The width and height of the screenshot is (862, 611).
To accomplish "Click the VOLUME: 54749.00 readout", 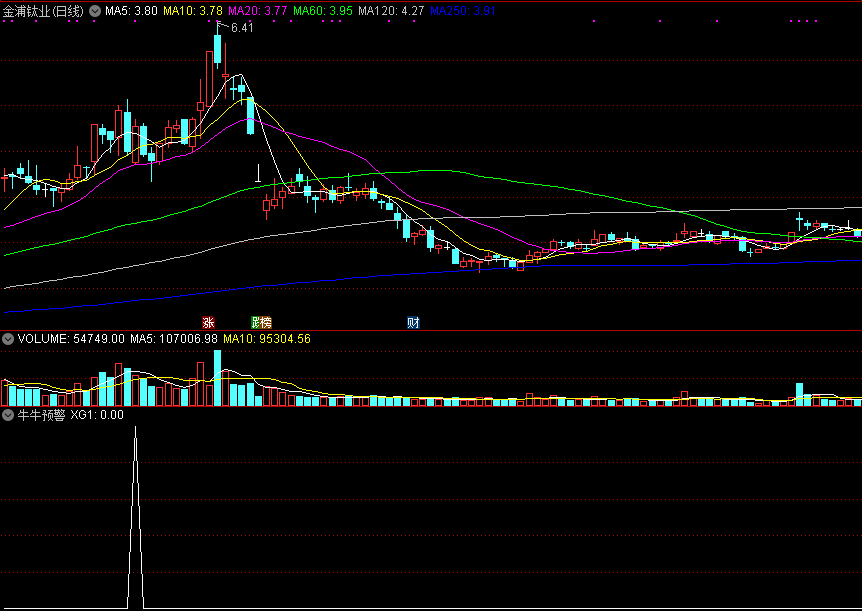I will click(x=71, y=339).
